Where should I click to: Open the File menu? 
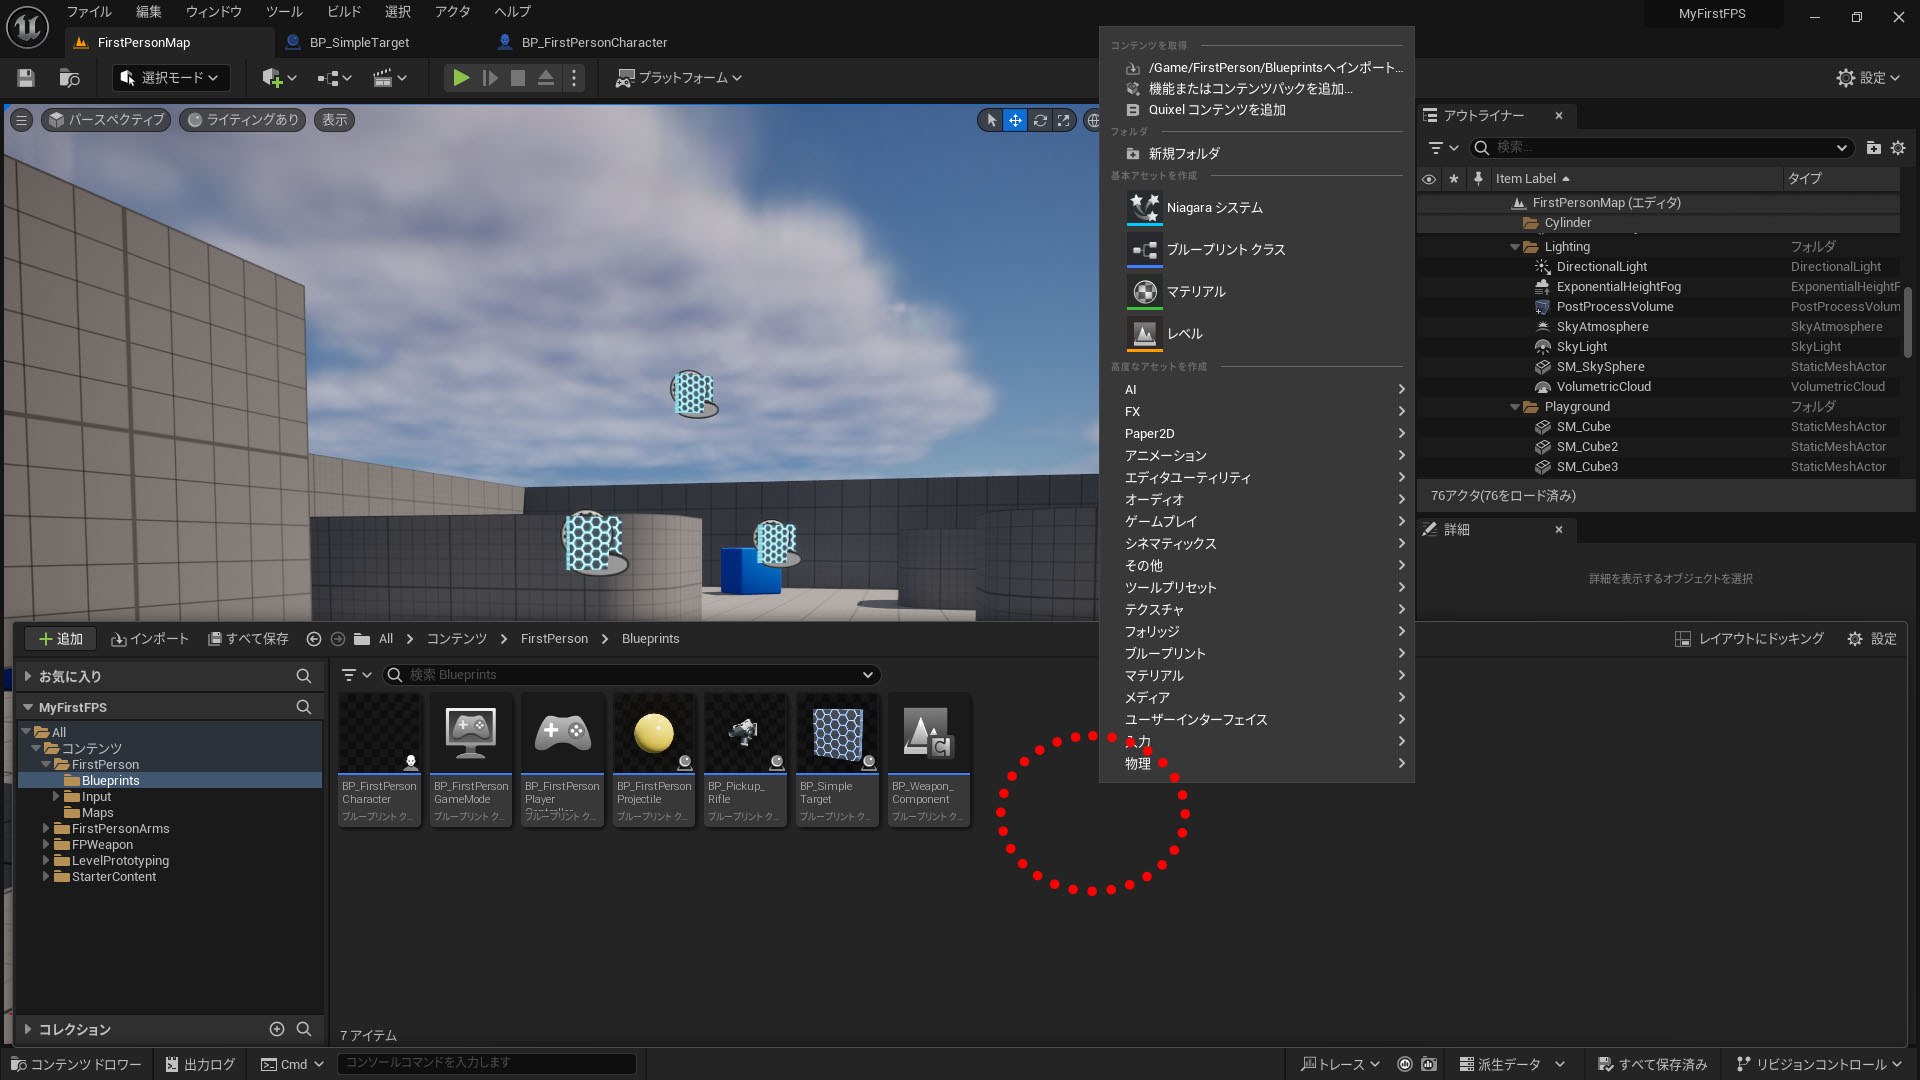[x=89, y=12]
